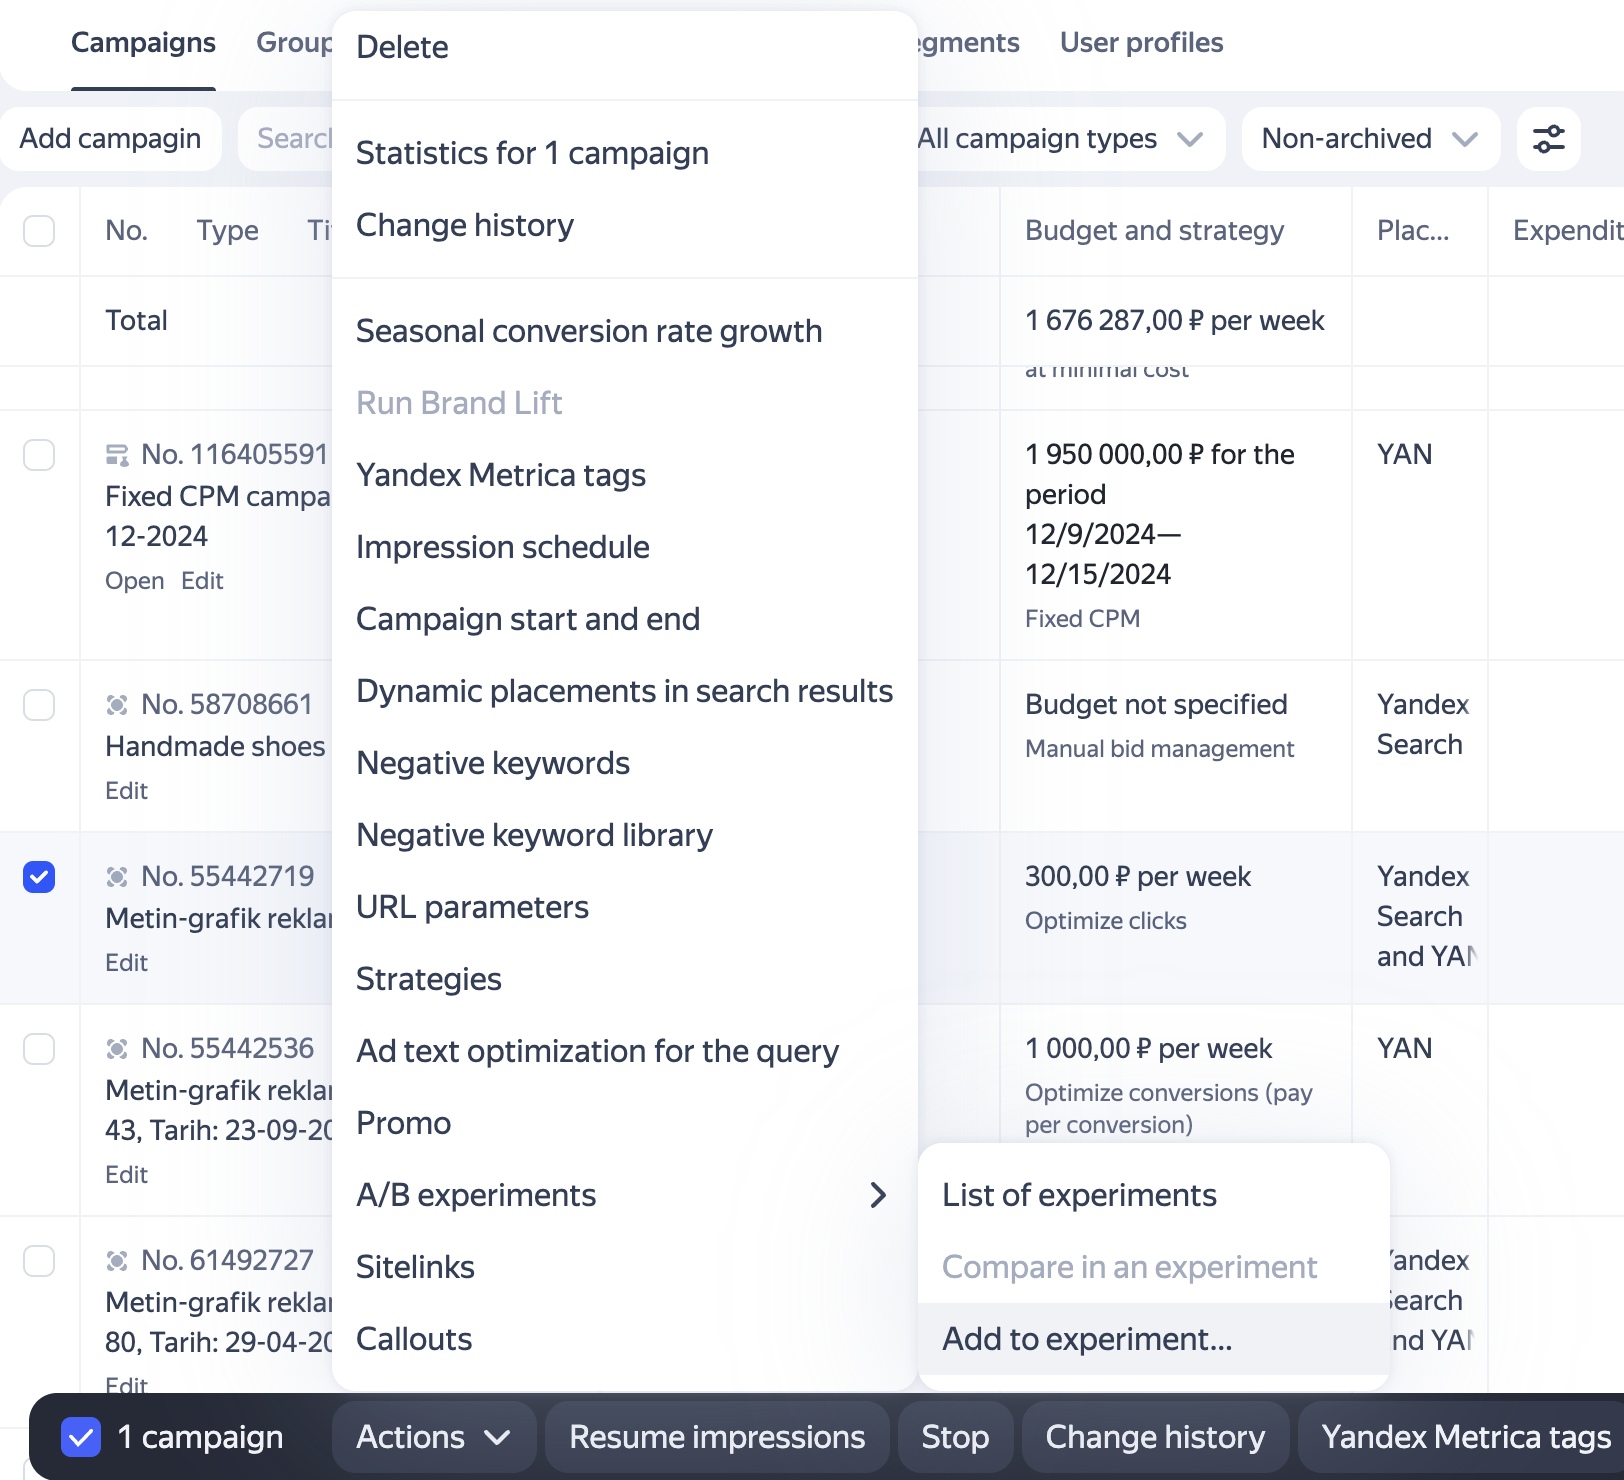Image resolution: width=1624 pixels, height=1480 pixels.
Task: Open the Non-archived filter dropdown
Action: coord(1369,139)
